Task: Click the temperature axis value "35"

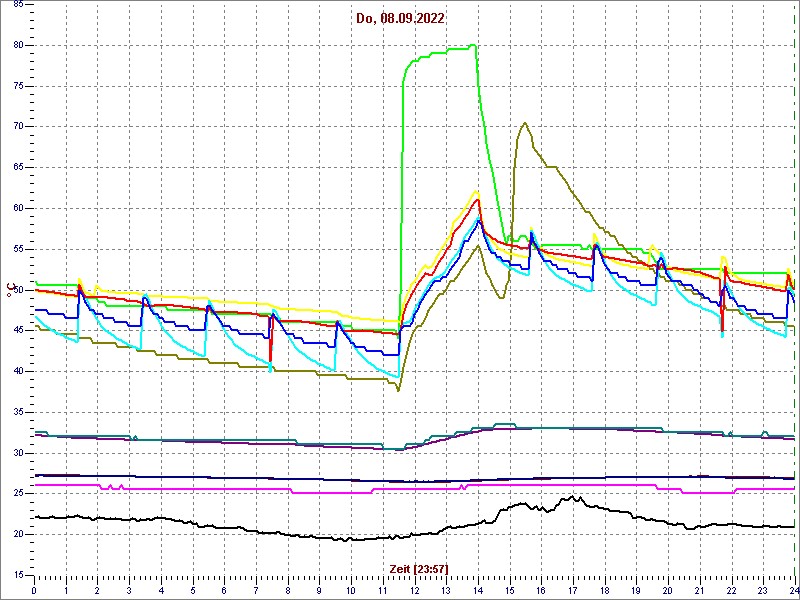Action: pyautogui.click(x=16, y=412)
